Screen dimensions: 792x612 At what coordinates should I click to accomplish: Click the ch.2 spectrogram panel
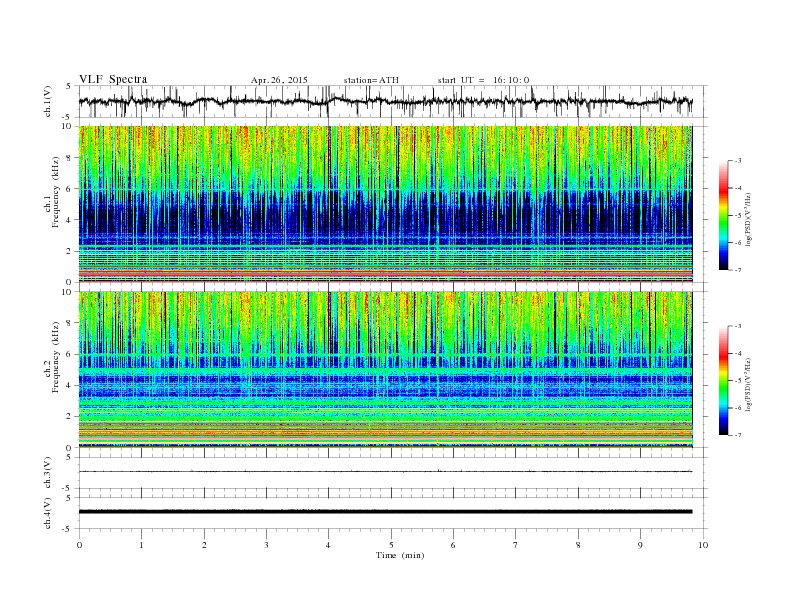[x=385, y=370]
